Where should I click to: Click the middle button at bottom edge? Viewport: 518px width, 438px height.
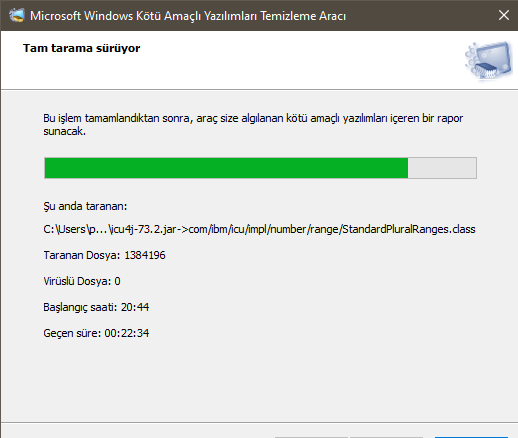(x=386, y=437)
